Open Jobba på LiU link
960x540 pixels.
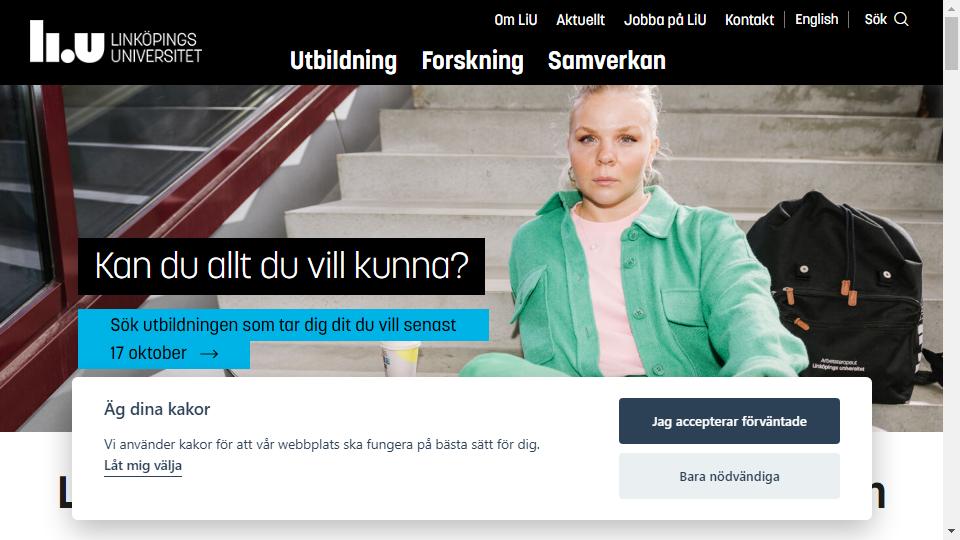665,20
